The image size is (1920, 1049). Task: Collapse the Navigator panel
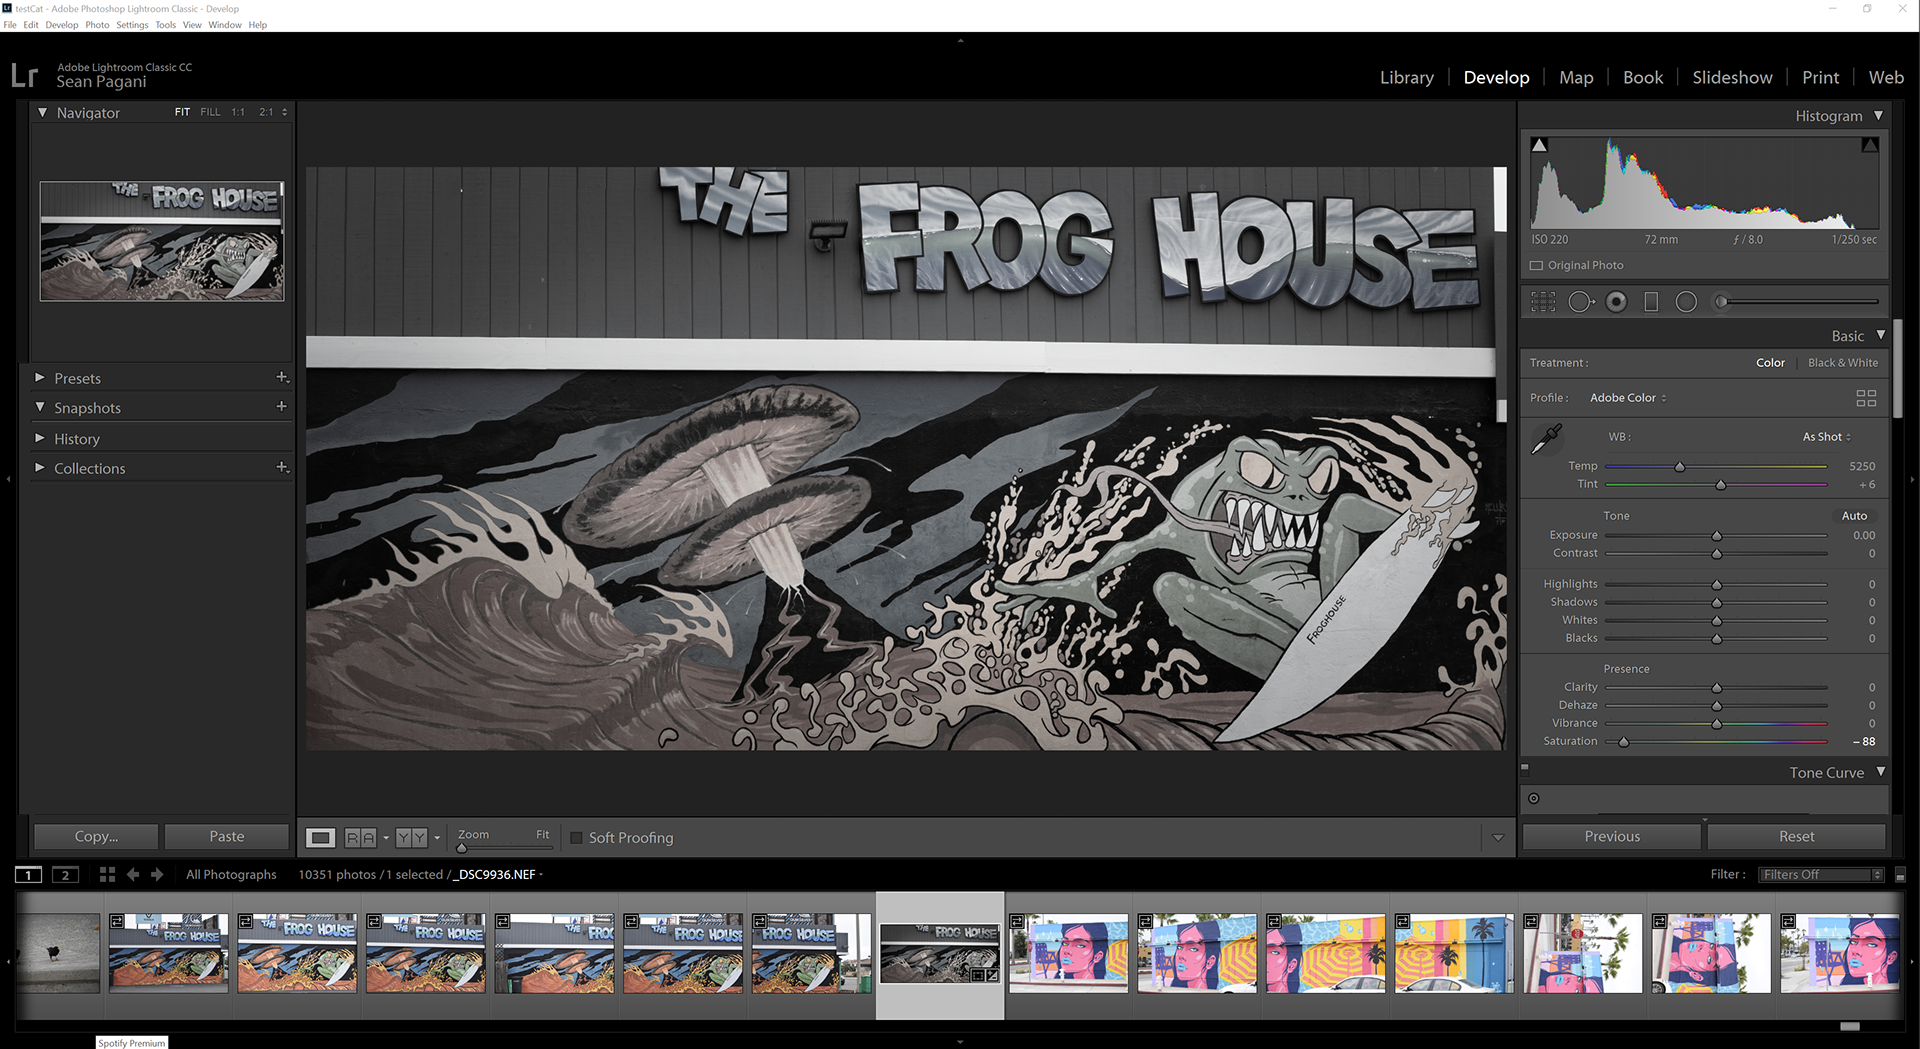click(x=42, y=113)
